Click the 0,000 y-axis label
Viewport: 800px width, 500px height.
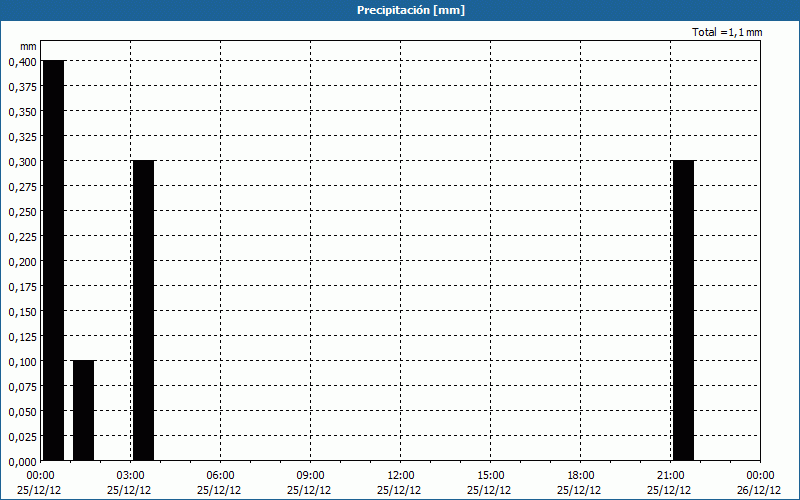click(22, 462)
